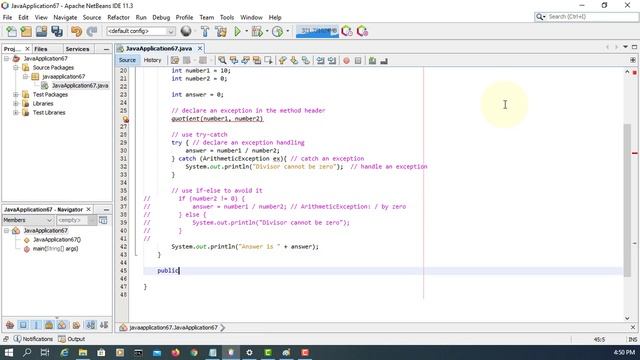The image size is (640, 360).
Task: Click the Comment icon in the editor toolbar
Action: click(x=372, y=60)
